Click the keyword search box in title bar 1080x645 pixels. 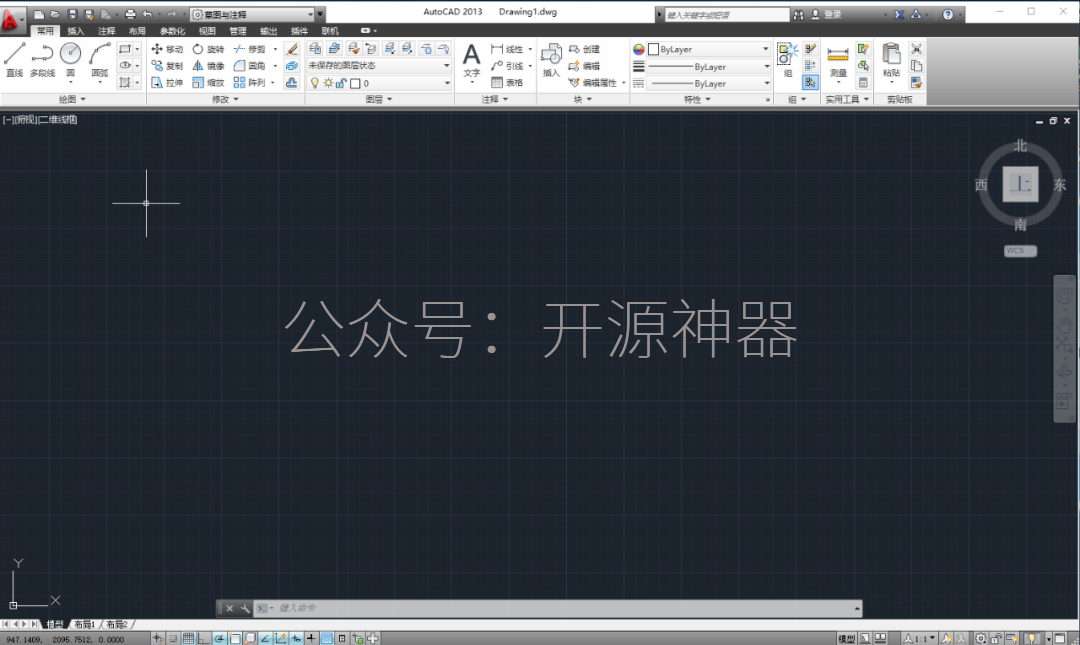[x=727, y=14]
